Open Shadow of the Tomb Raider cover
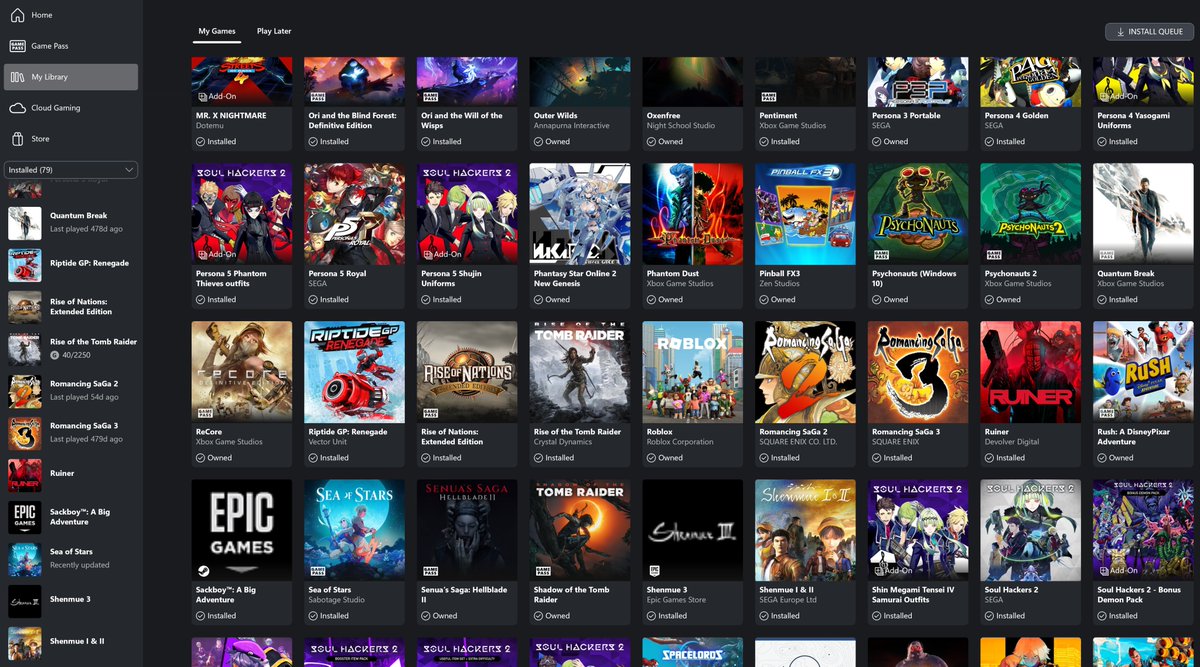Image resolution: width=1200 pixels, height=667 pixels. point(580,530)
